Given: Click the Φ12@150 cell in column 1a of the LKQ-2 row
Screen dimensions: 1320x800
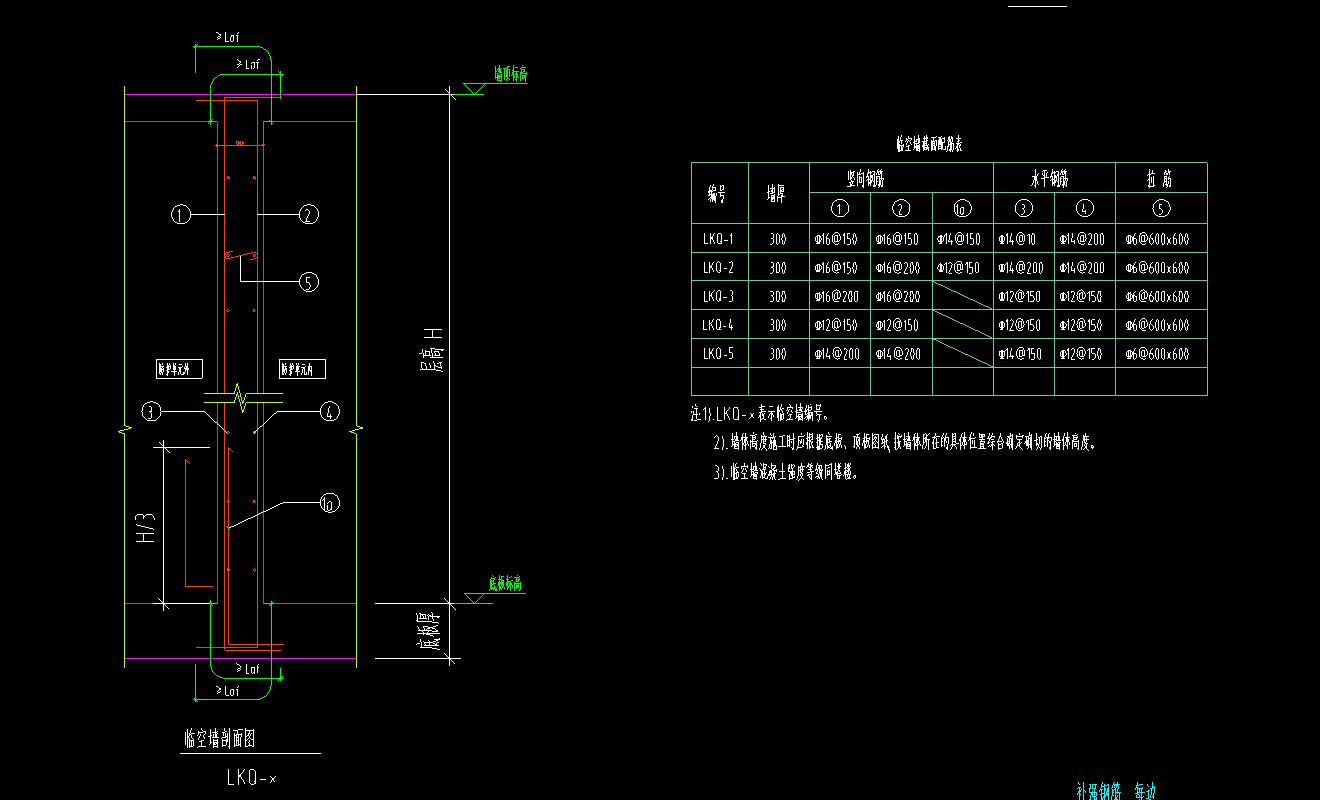Looking at the screenshot, I should [962, 268].
